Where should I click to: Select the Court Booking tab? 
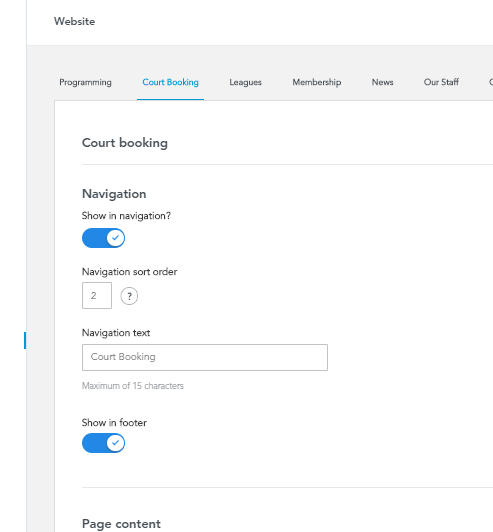pyautogui.click(x=170, y=82)
